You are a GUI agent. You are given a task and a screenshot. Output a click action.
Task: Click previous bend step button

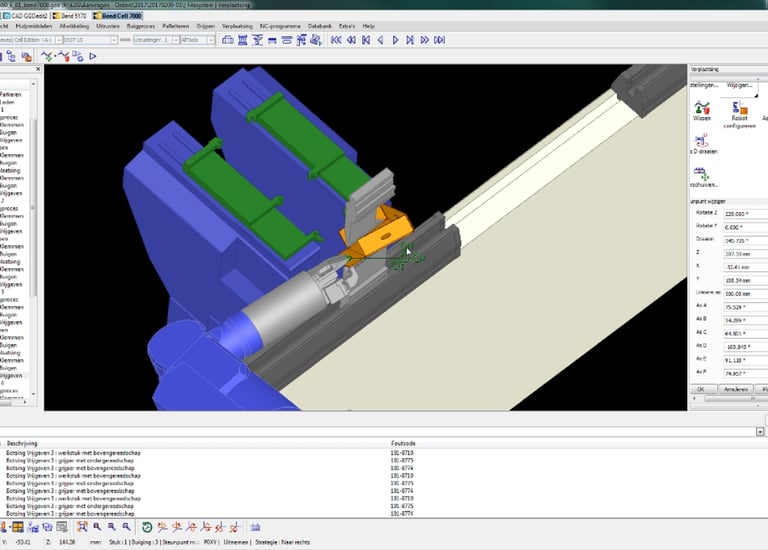(366, 40)
